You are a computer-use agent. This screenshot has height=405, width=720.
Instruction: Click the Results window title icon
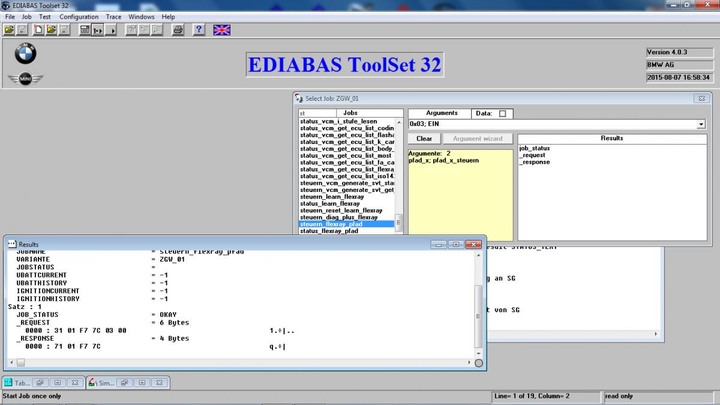[x=12, y=244]
